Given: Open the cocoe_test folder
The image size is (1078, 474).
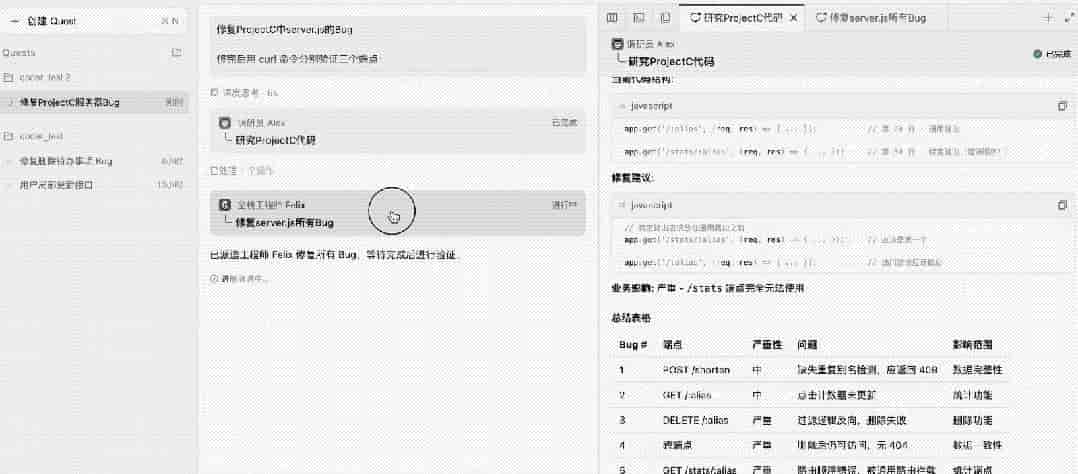Looking at the screenshot, I should click(x=41, y=136).
